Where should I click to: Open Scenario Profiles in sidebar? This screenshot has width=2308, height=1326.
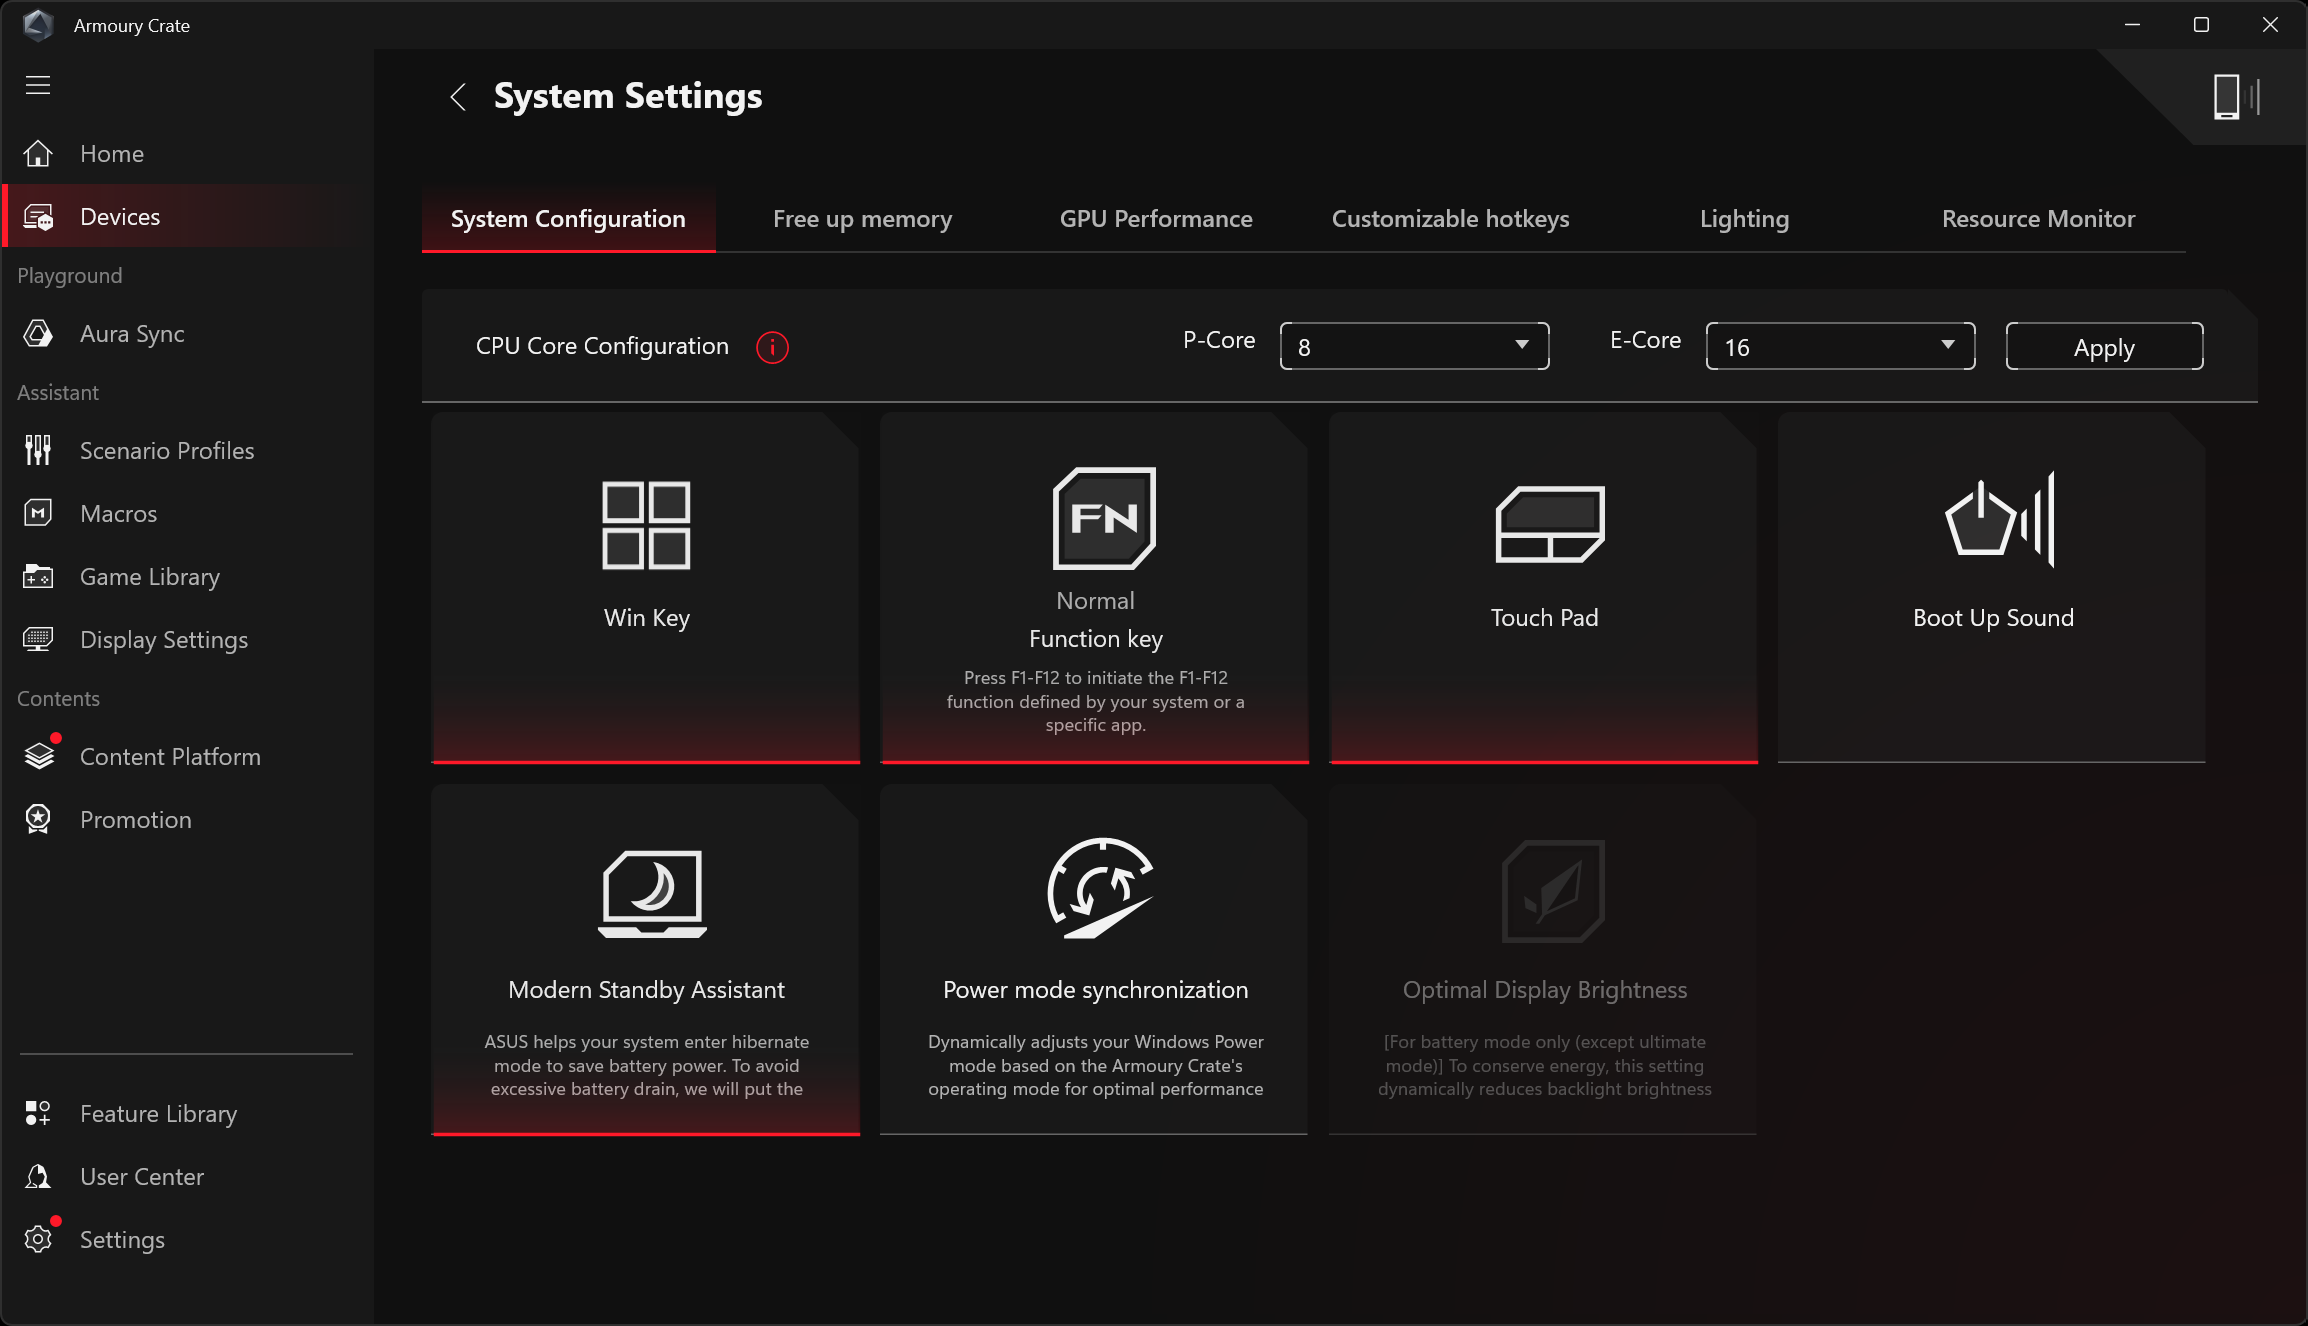click(x=166, y=451)
